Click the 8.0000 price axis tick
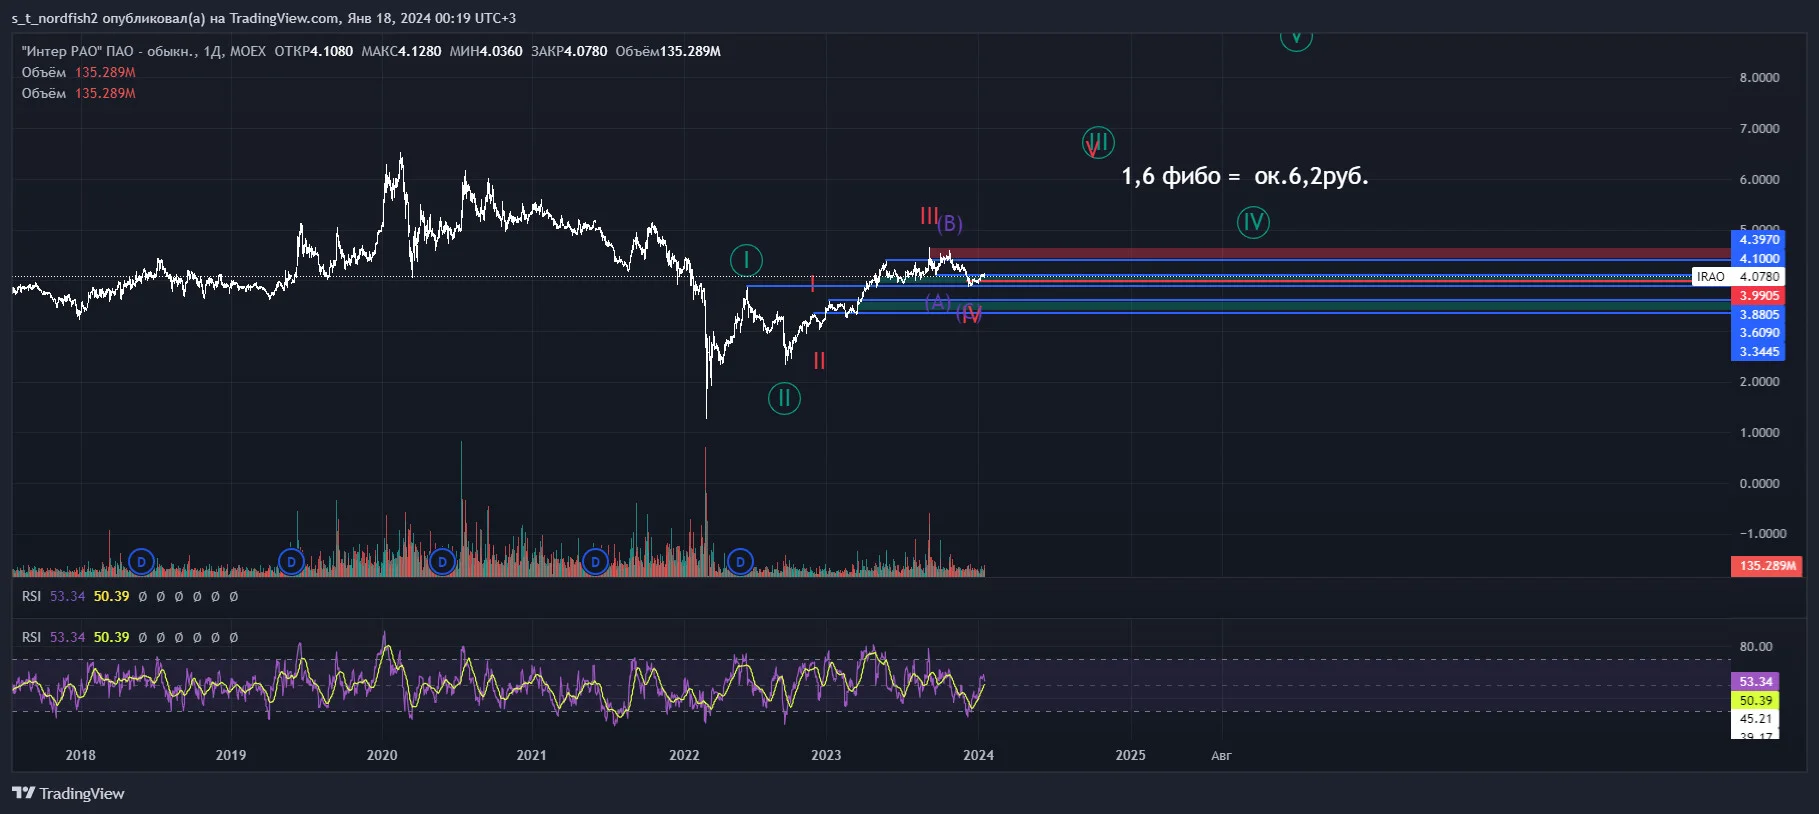Viewport: 1819px width, 814px height. coord(1759,78)
